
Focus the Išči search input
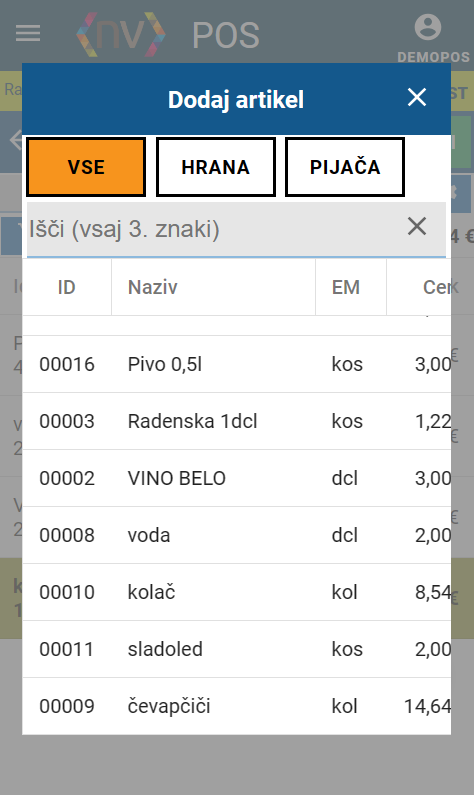[215, 229]
